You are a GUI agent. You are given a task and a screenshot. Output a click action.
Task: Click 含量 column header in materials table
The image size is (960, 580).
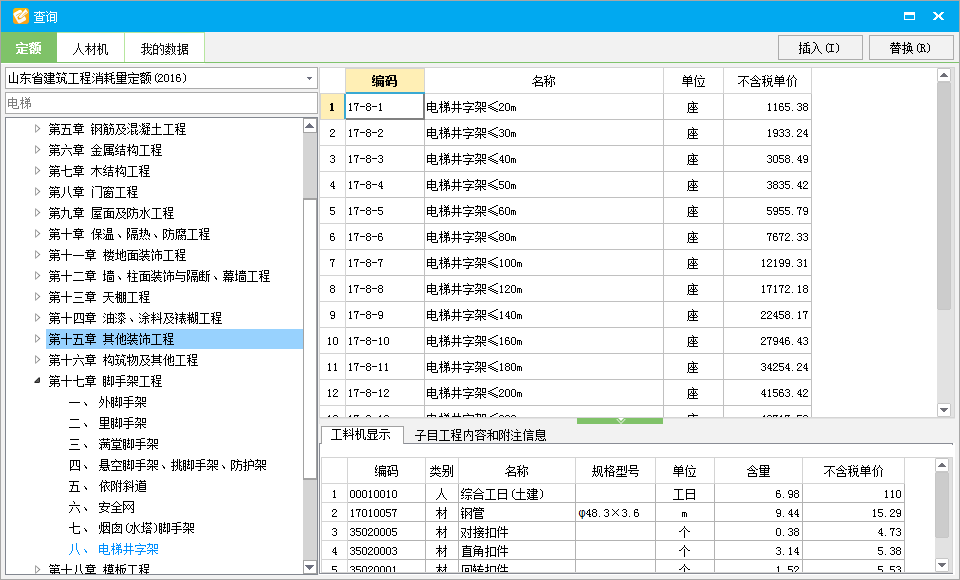coord(758,471)
